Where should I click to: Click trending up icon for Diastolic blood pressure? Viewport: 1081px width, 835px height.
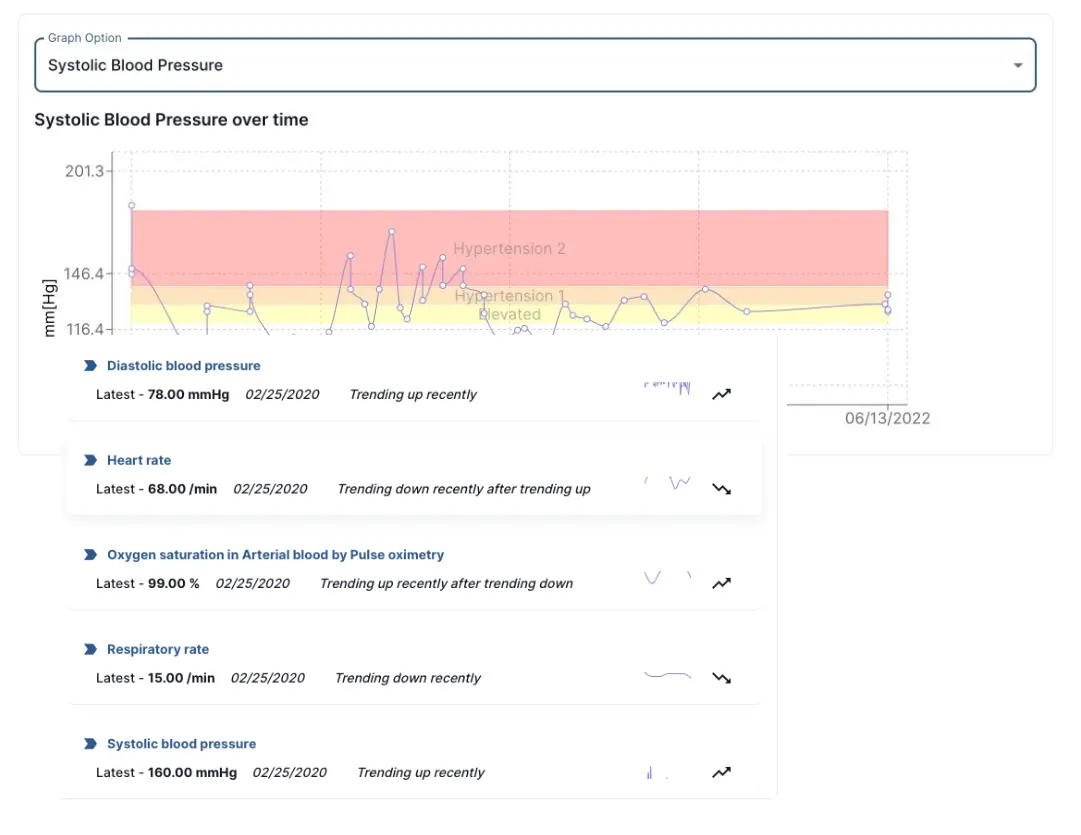721,394
